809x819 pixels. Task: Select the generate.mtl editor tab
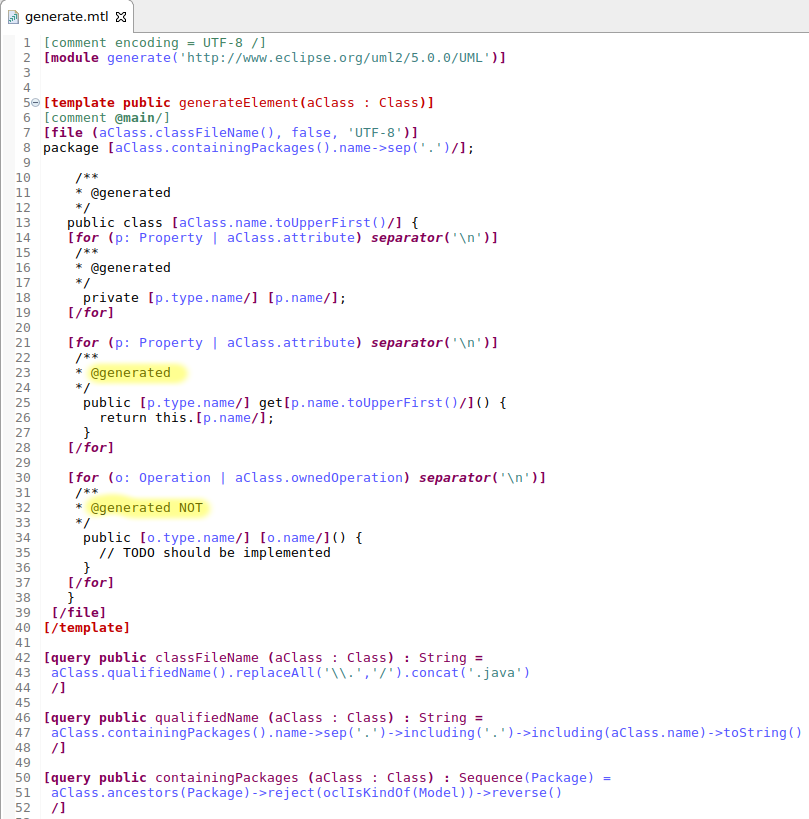tap(65, 16)
